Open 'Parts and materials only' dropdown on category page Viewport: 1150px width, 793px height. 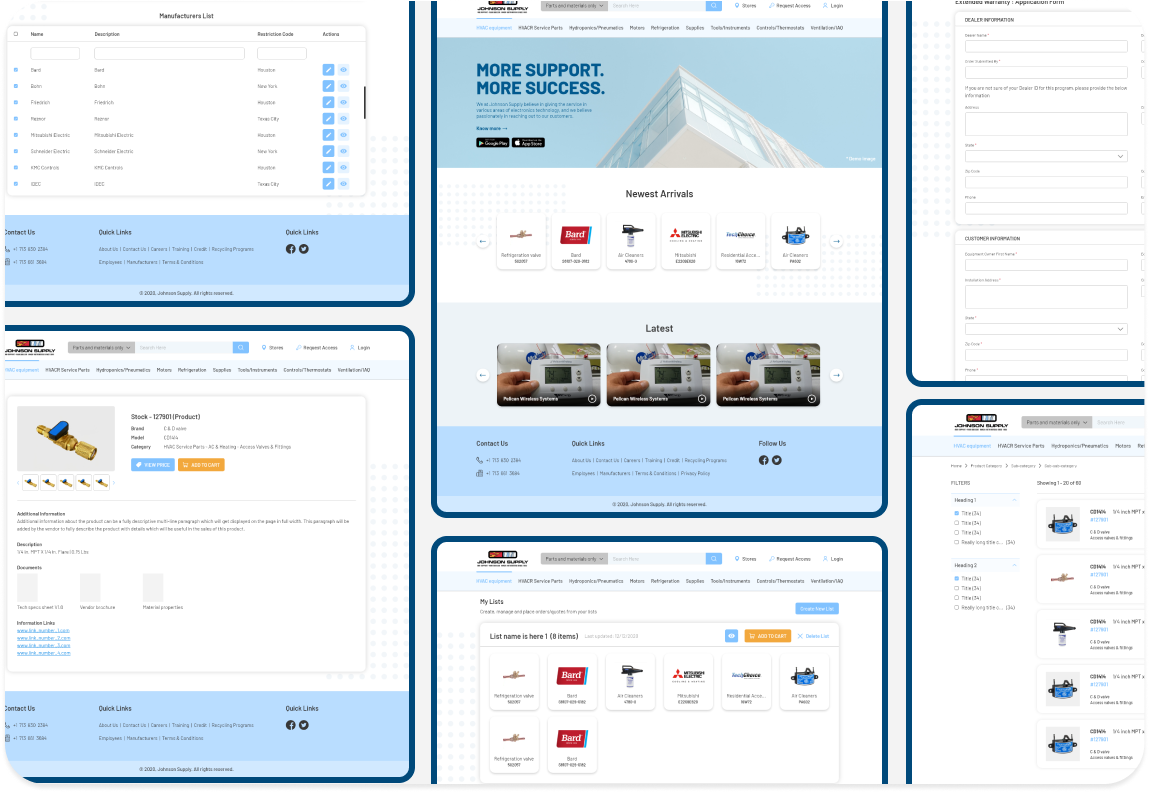coord(1056,423)
